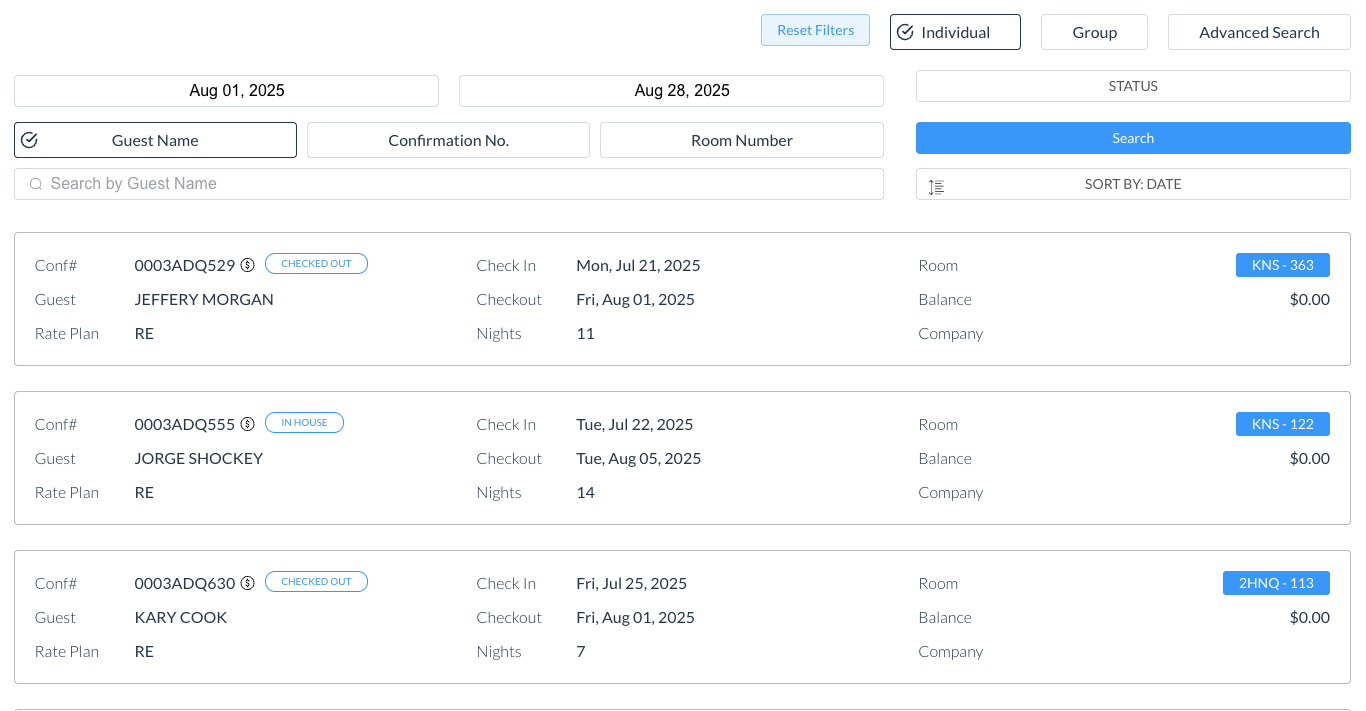Viewport: 1366px width, 711px height.
Task: Click the KNS - 363 room badge
Action: pos(1282,265)
